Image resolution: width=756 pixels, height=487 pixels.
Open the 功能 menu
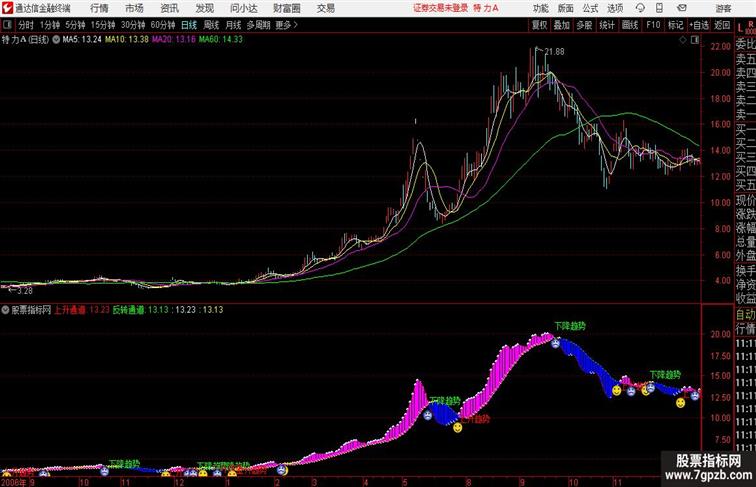pyautogui.click(x=540, y=8)
